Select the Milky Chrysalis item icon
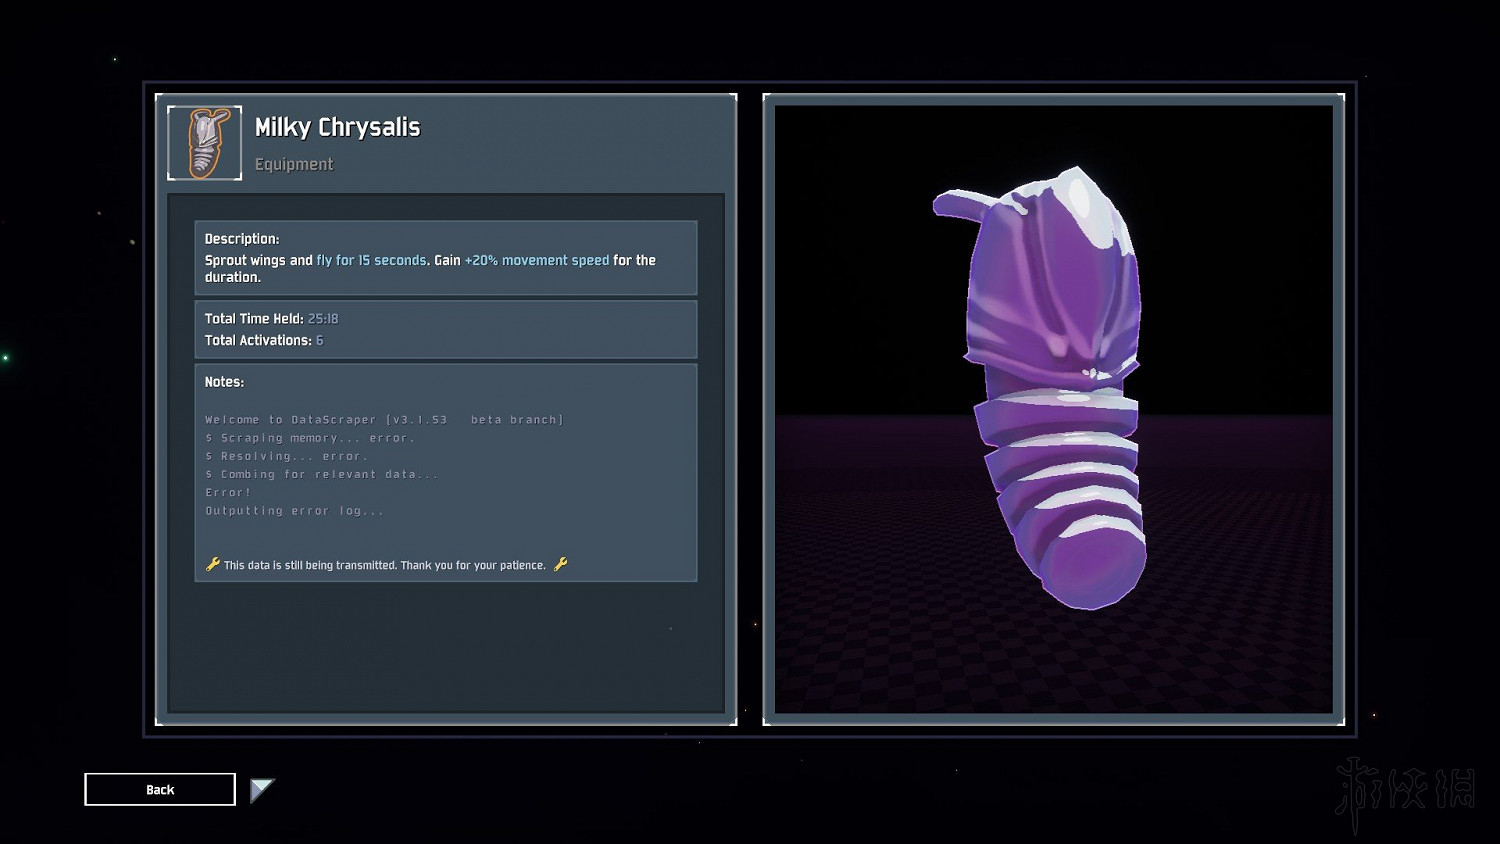Screen dimensions: 1500x844 [205, 143]
